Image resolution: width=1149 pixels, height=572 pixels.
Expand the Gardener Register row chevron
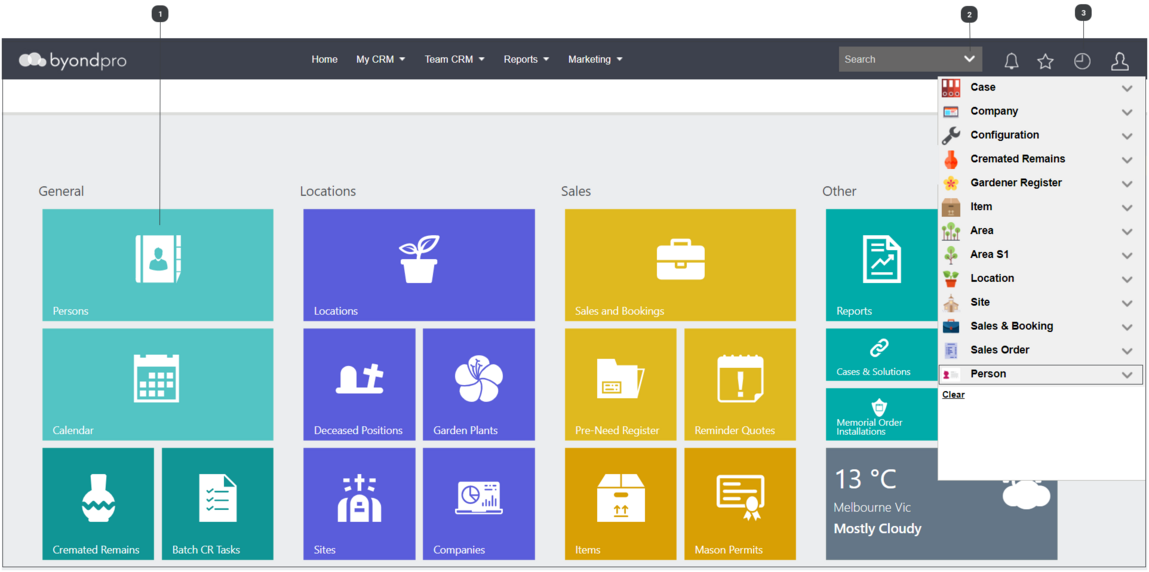1127,184
